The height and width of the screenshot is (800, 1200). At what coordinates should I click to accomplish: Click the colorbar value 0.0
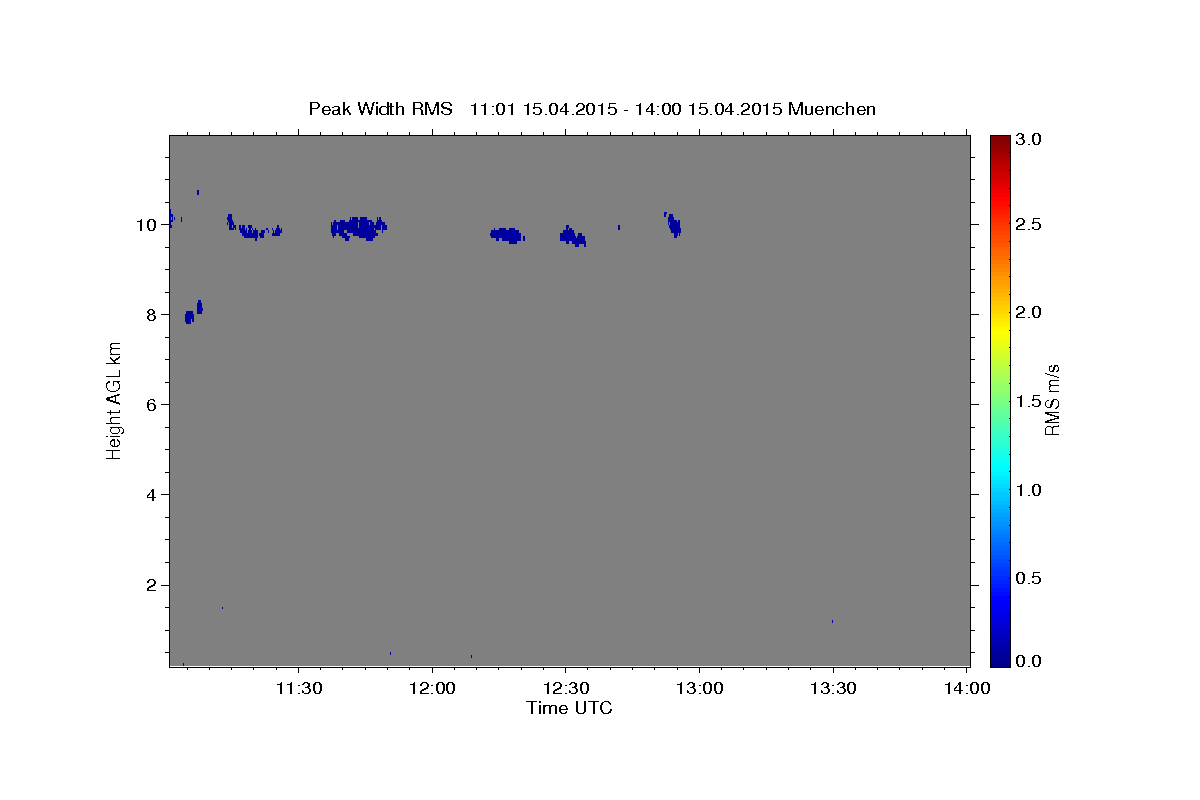pyautogui.click(x=1030, y=661)
